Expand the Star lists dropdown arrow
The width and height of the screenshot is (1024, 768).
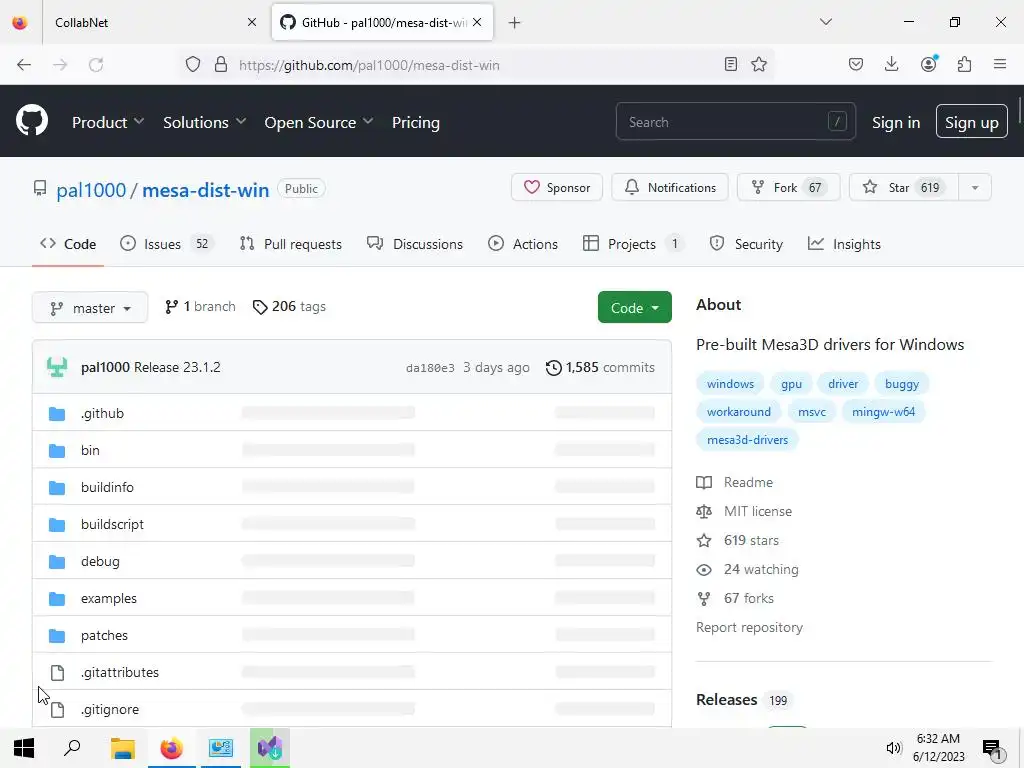pyautogui.click(x=974, y=188)
